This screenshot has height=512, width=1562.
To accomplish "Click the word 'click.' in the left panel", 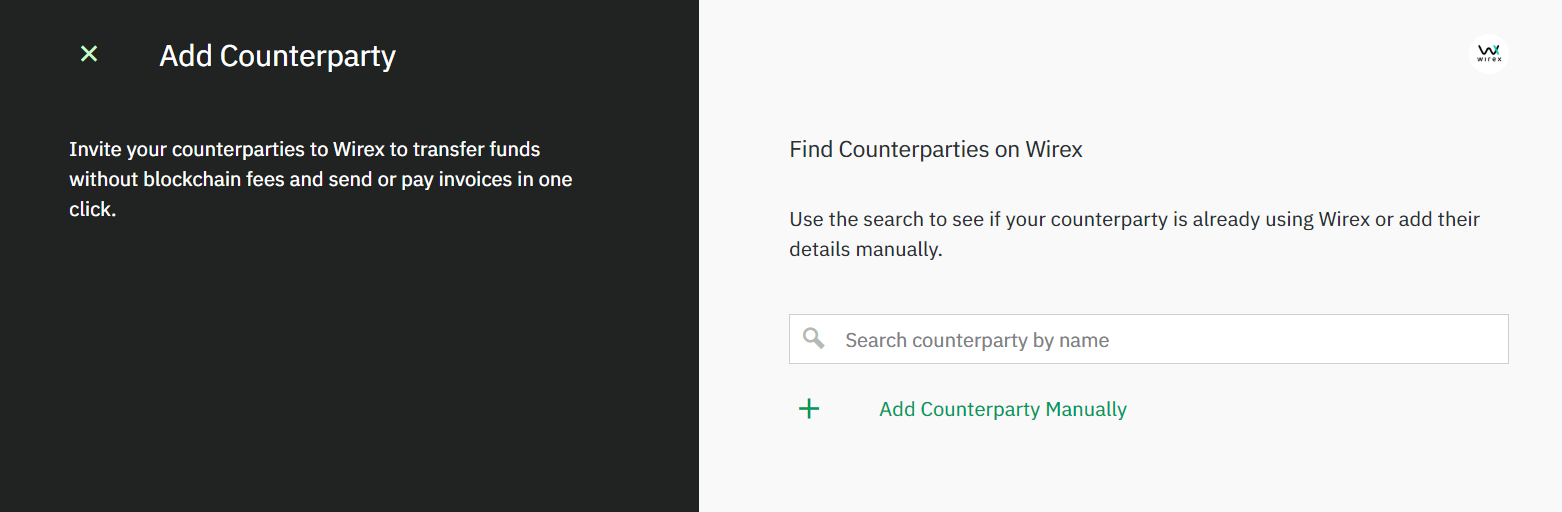I will coord(93,210).
